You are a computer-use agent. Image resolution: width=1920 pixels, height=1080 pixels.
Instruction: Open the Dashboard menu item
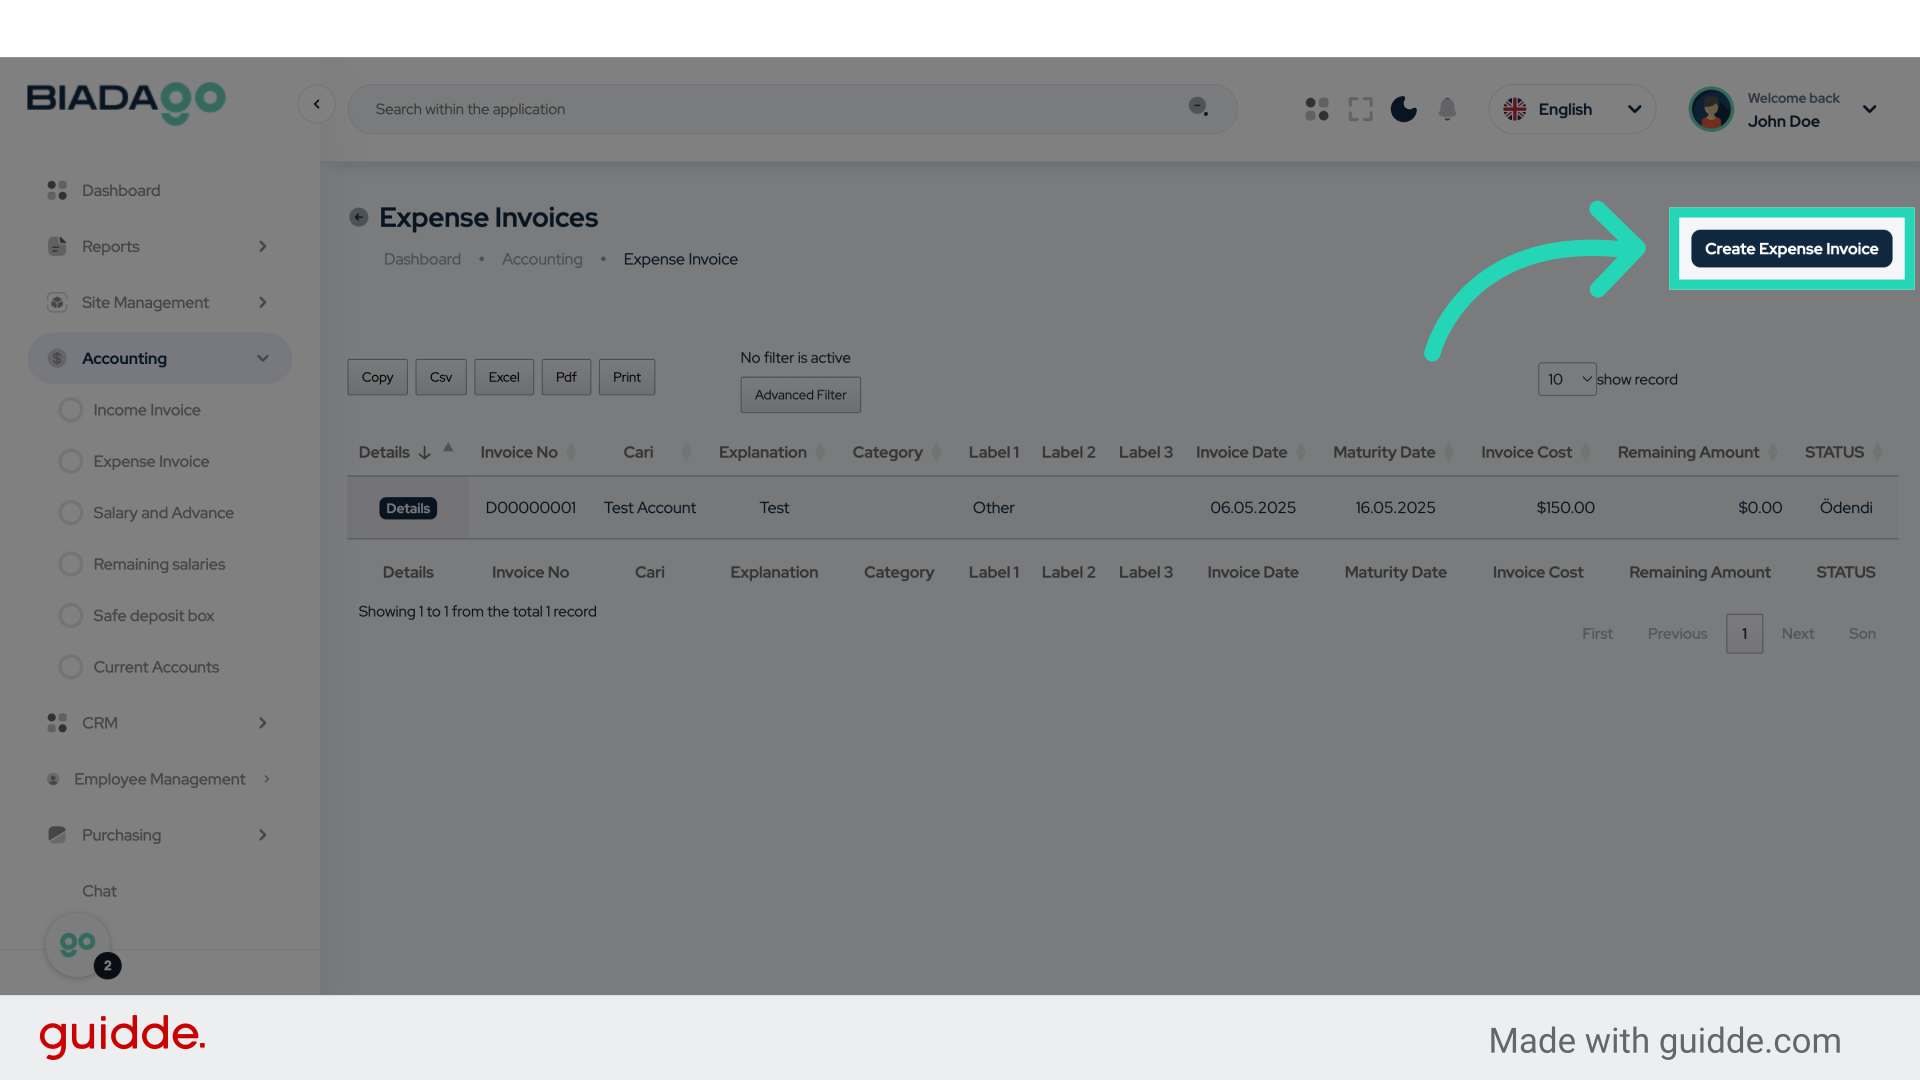[121, 190]
